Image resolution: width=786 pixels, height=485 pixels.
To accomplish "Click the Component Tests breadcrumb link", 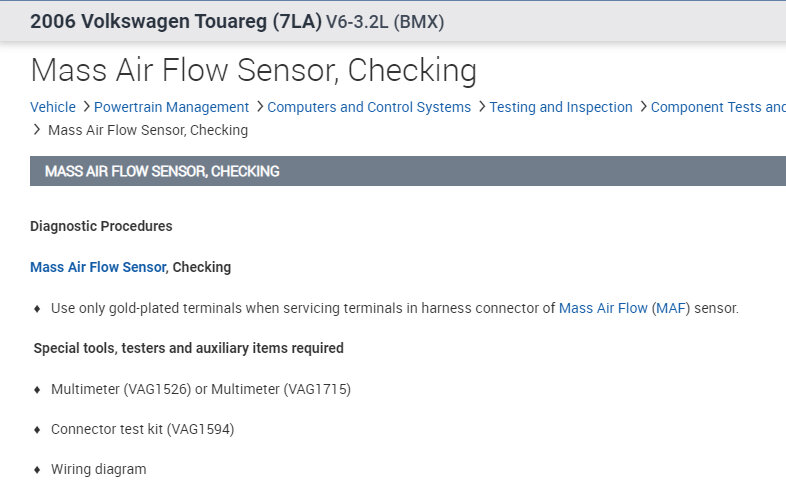I will coord(717,107).
